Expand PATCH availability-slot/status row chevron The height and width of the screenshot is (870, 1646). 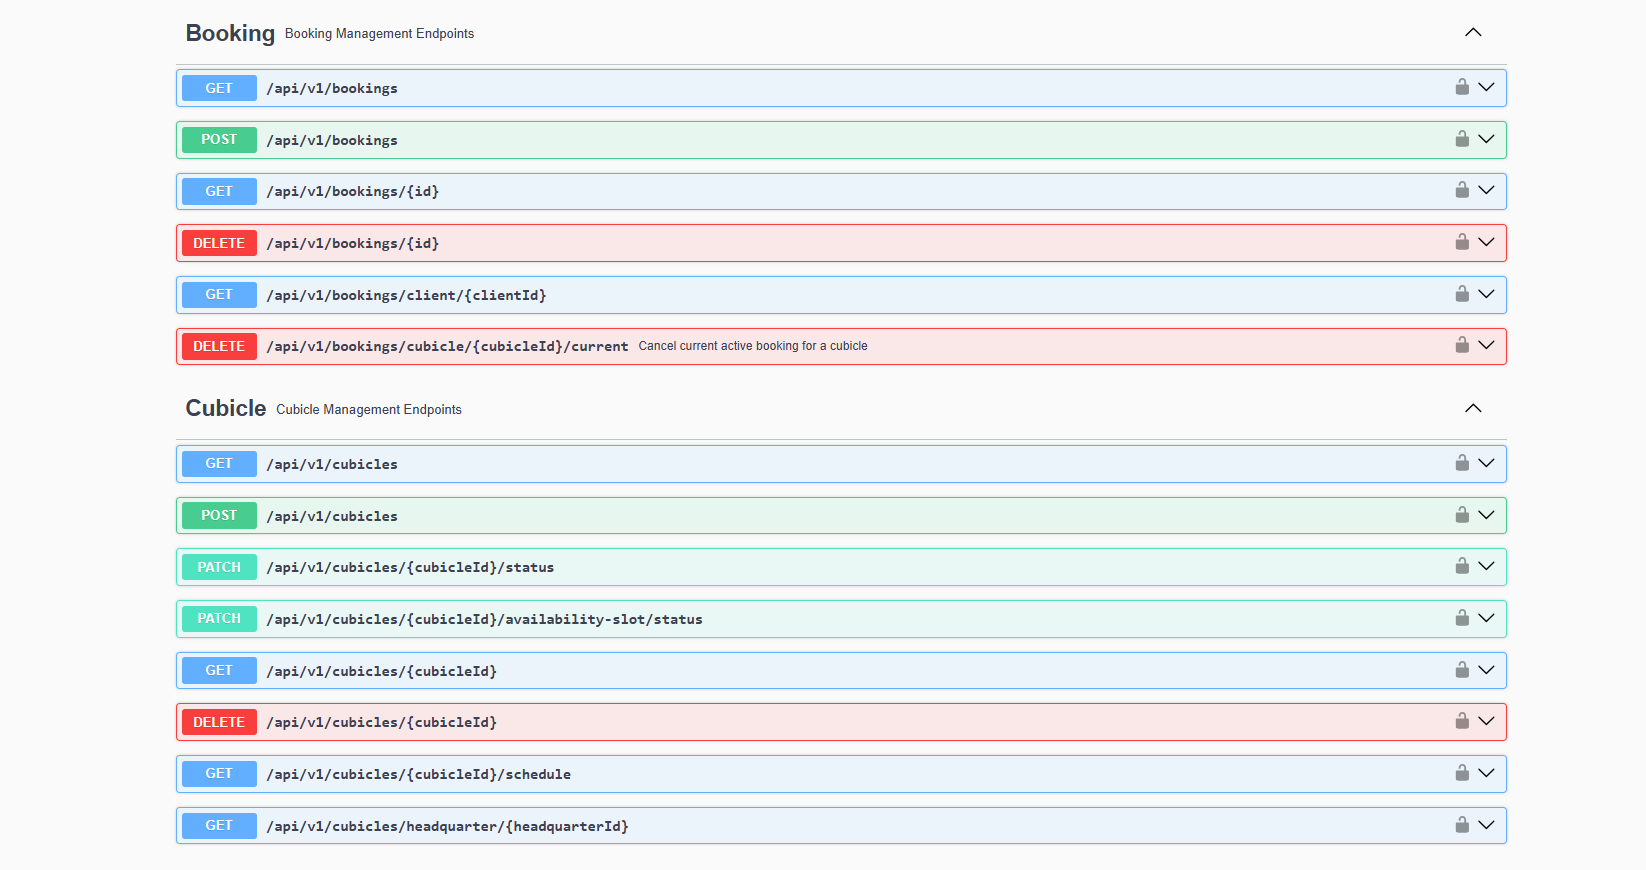(x=1486, y=618)
